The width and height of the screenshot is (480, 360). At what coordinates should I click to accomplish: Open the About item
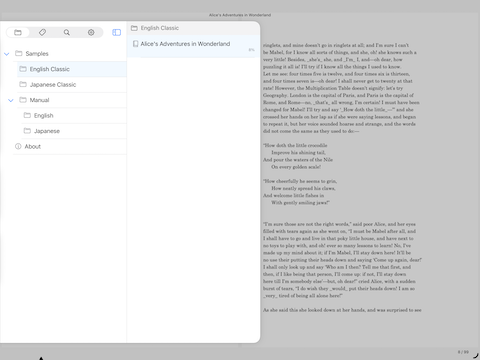[70, 146]
